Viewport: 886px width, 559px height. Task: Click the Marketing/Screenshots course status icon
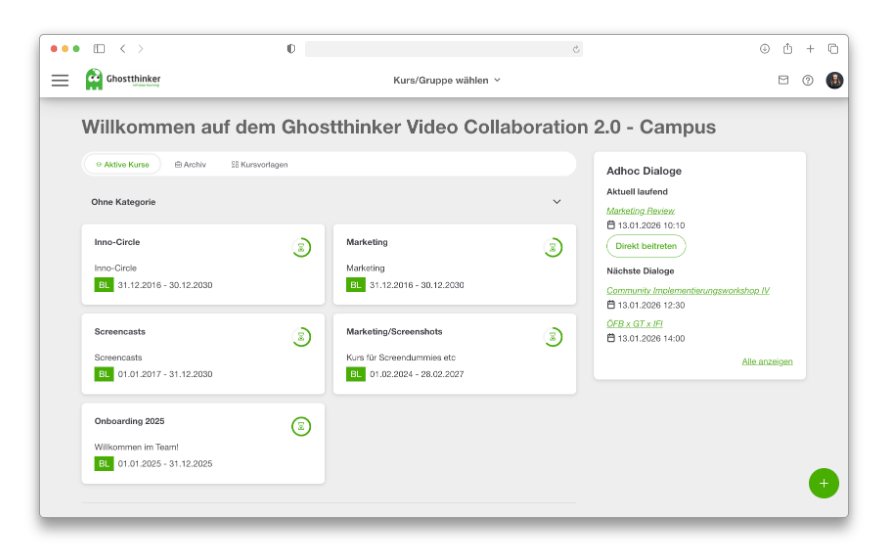[x=553, y=337]
